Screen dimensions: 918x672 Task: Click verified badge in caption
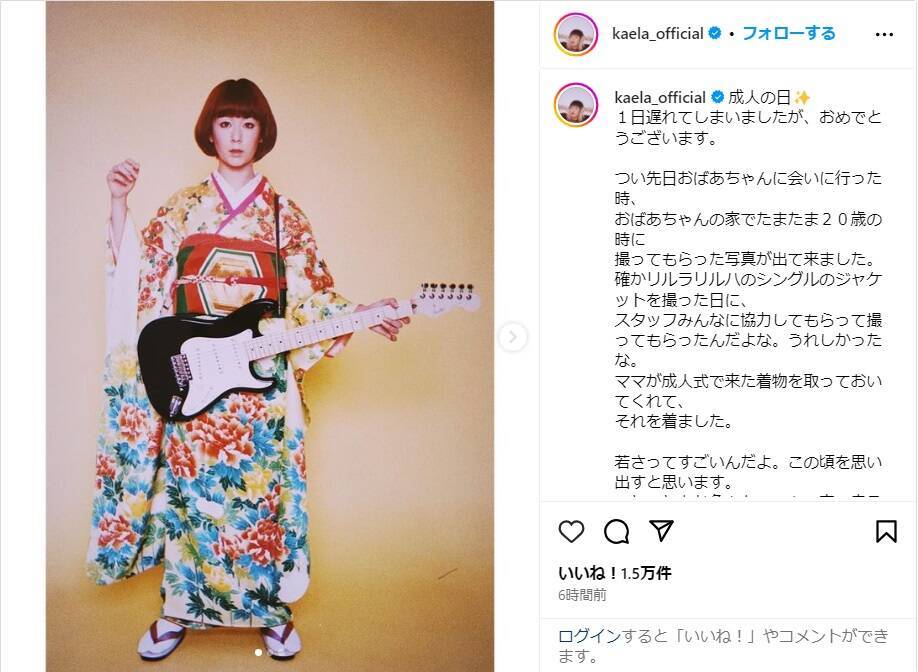tap(717, 97)
